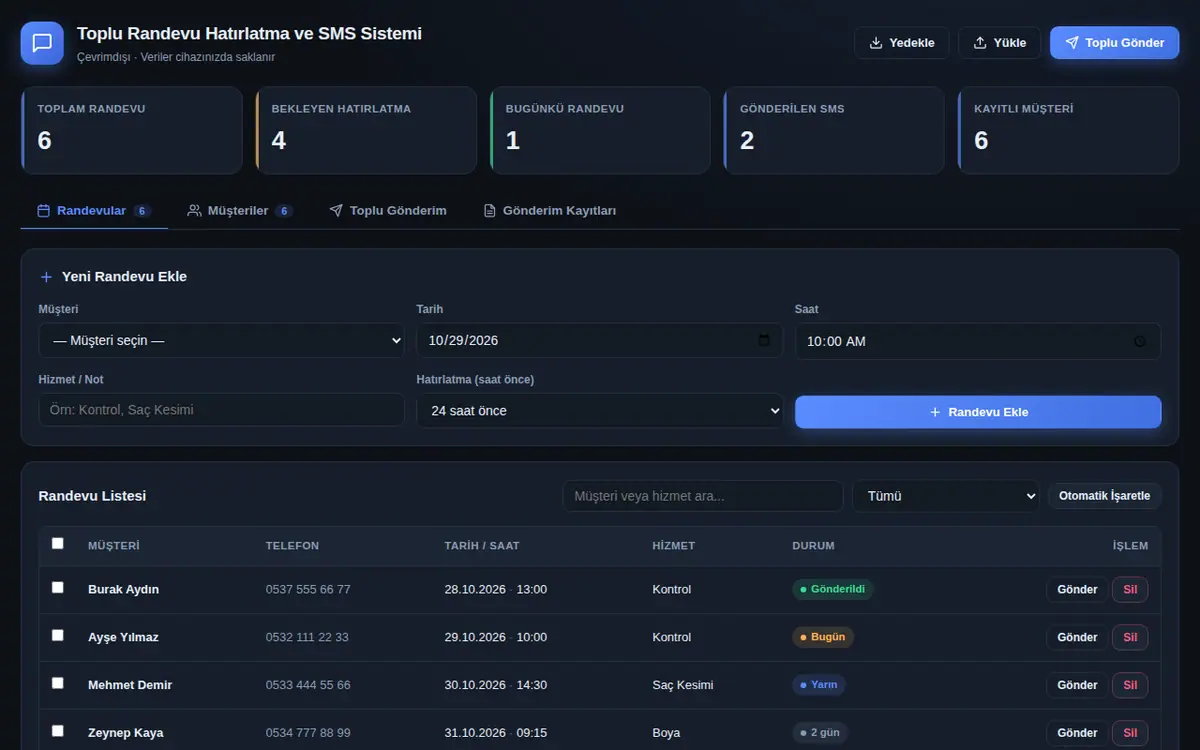Screen dimensions: 1200x750
Task: Click the clock icon in Saat field
Action: pos(1140,341)
